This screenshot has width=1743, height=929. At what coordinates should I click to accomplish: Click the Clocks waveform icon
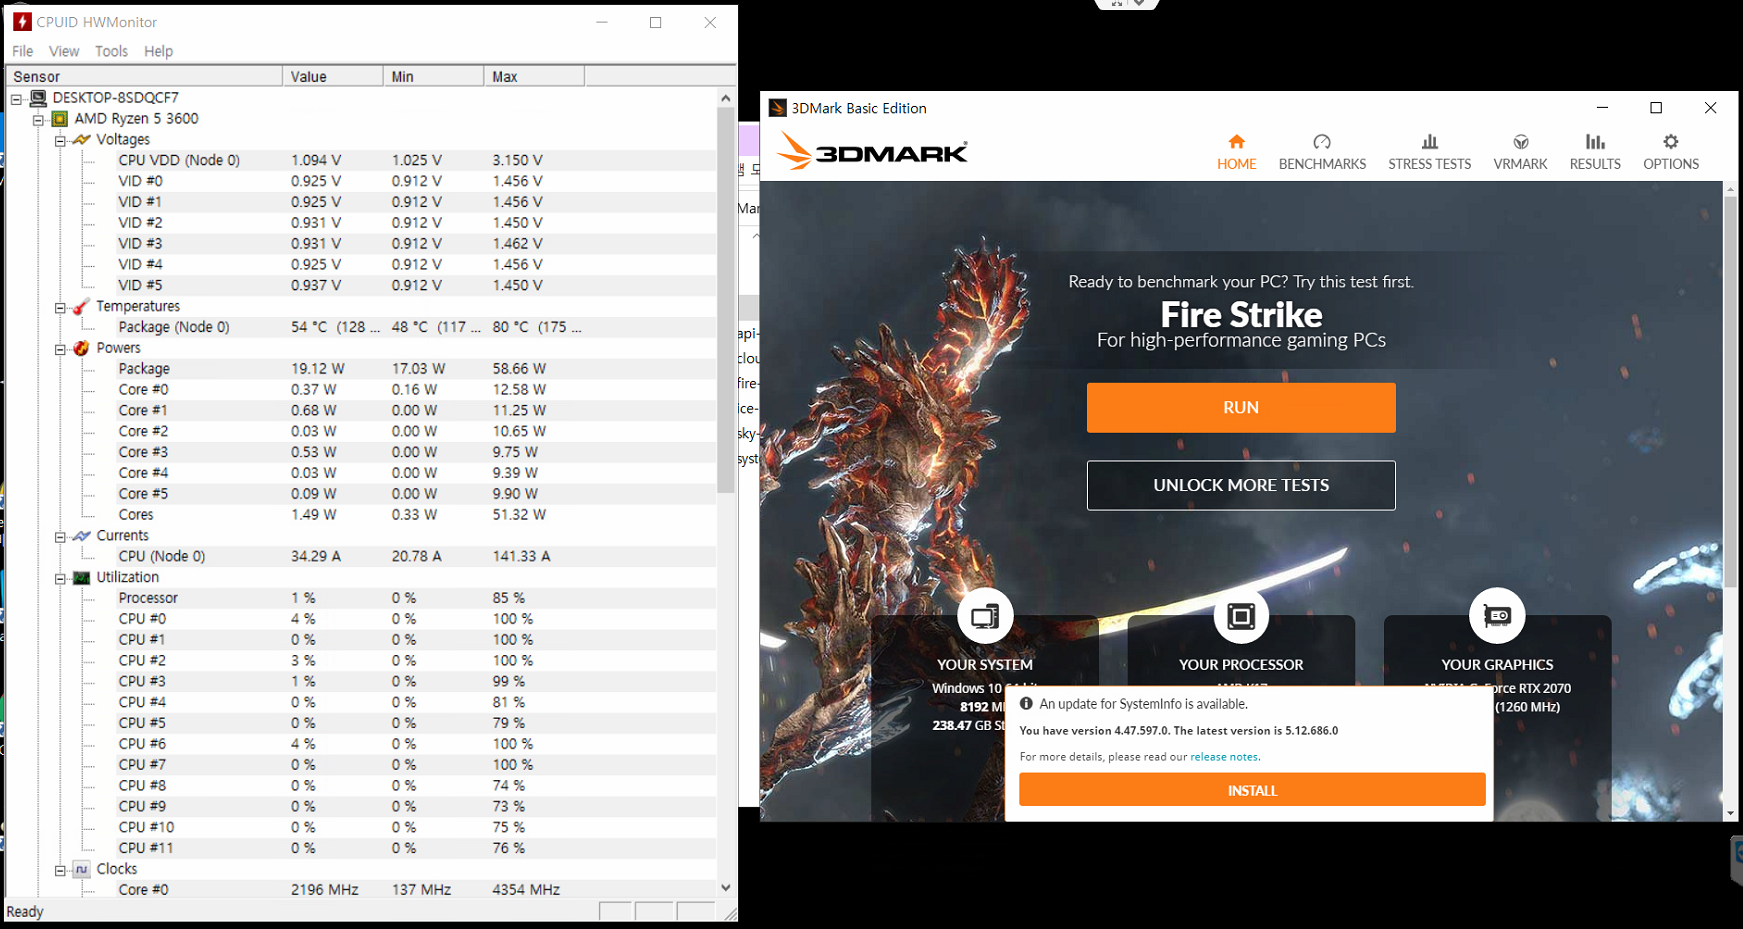point(82,870)
